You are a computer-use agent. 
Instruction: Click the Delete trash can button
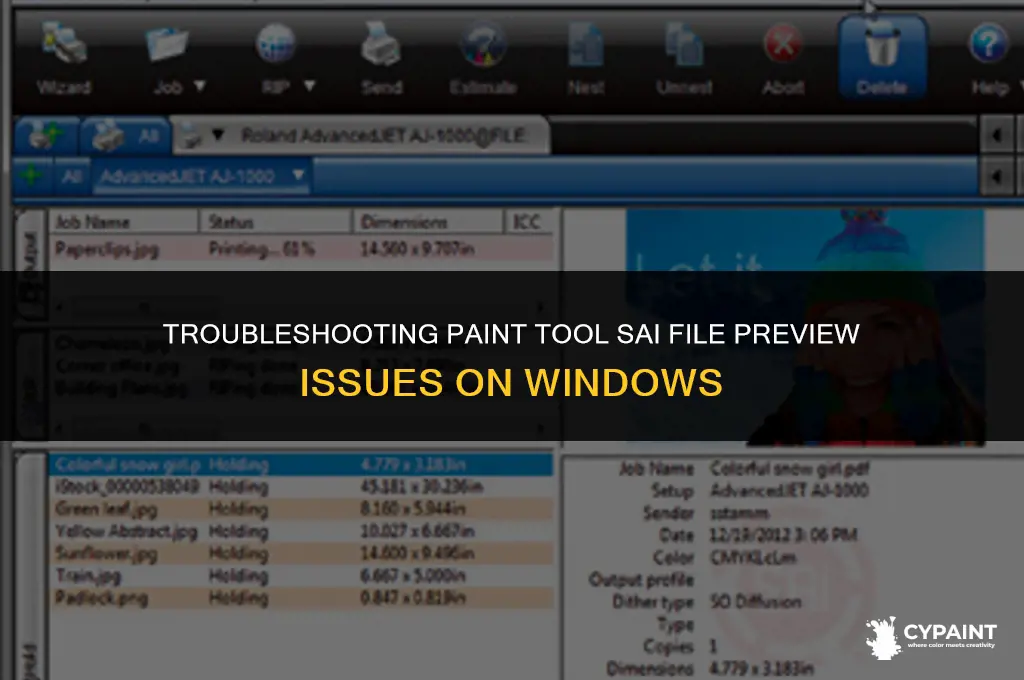point(882,57)
